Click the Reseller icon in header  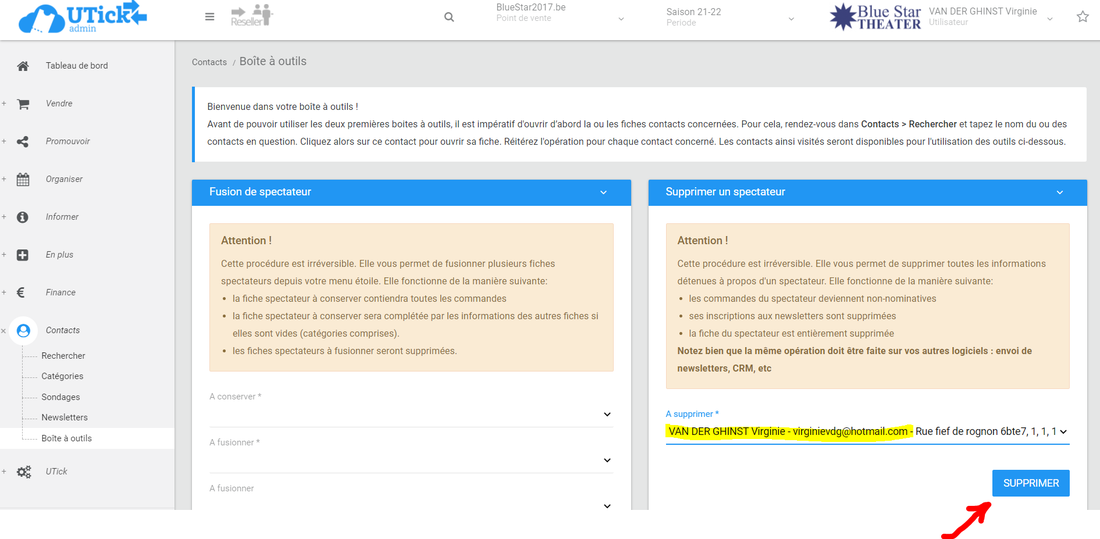[x=251, y=15]
